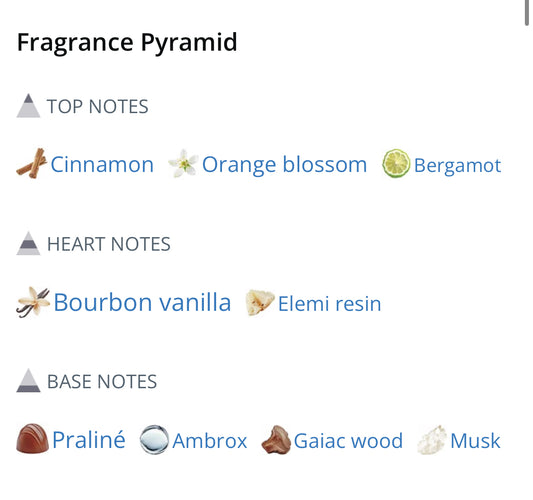Click the white musk powder icon
The width and height of the screenshot is (533, 500).
pyautogui.click(x=432, y=440)
